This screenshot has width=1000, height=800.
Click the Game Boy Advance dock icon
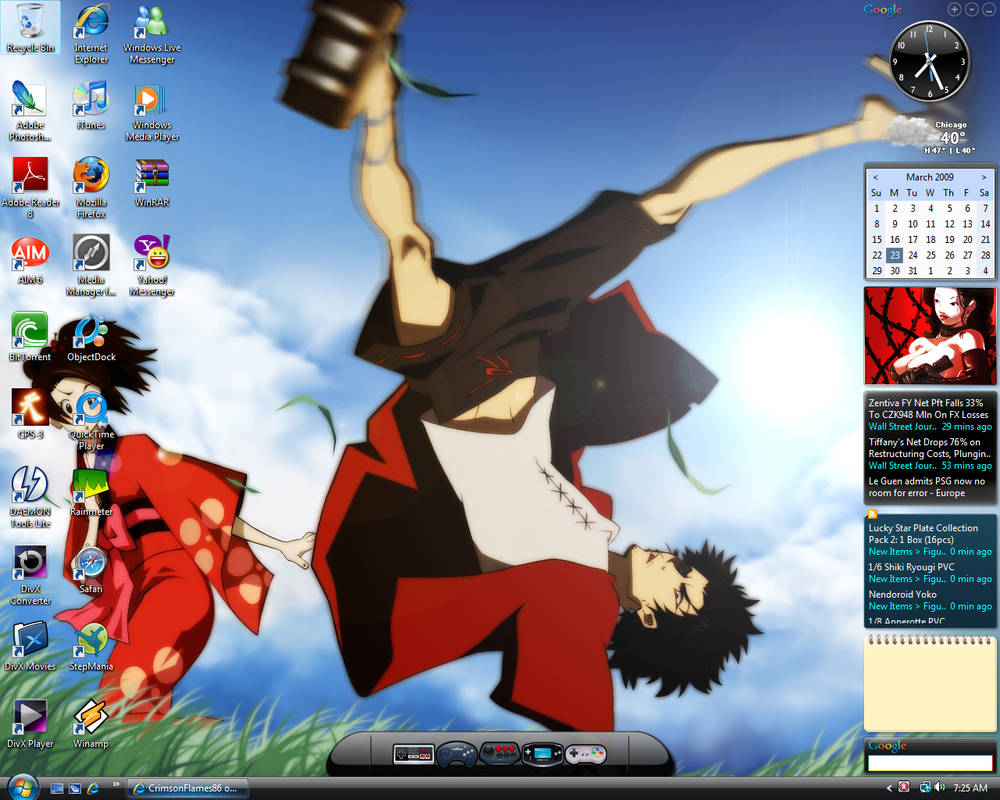click(543, 754)
